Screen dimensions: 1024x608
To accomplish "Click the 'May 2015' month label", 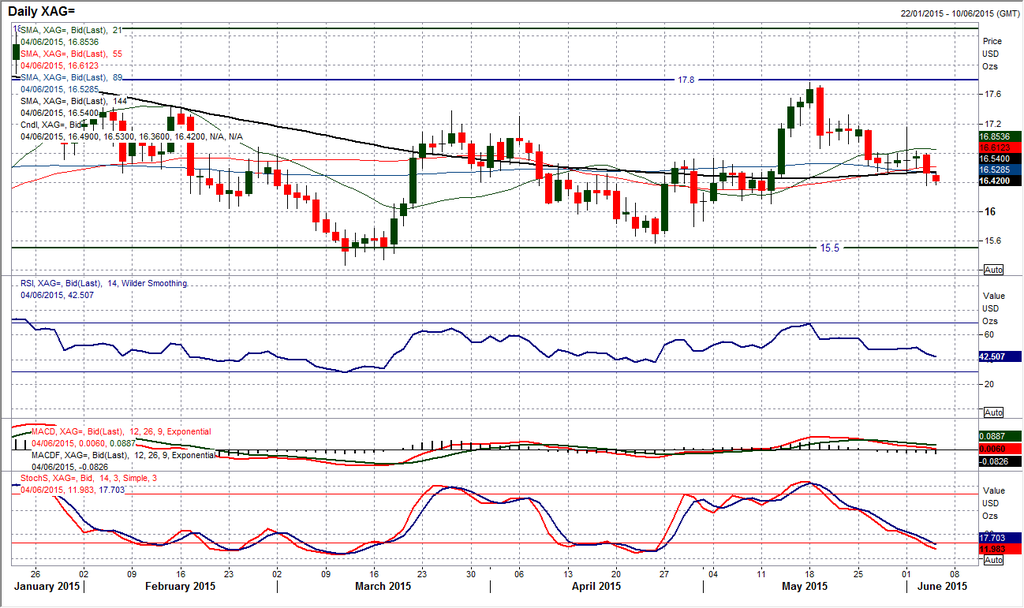I will (805, 586).
